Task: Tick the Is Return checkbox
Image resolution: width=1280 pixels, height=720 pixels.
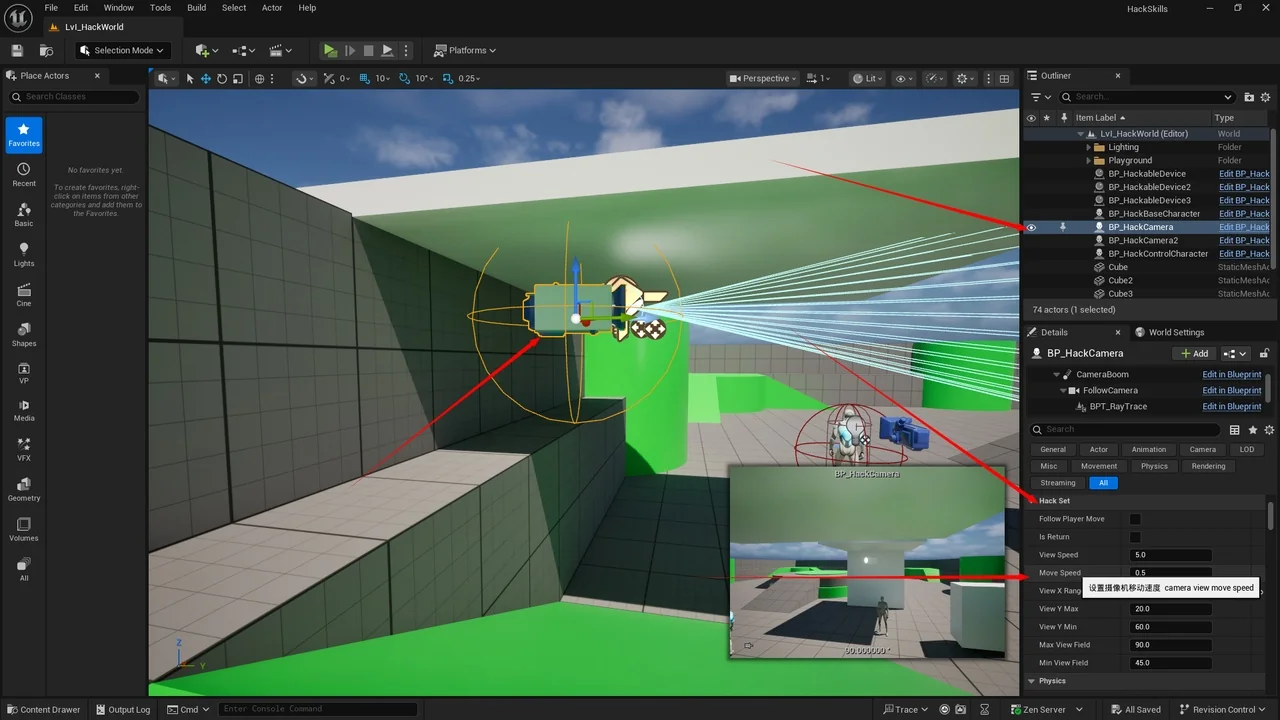Action: click(1135, 537)
